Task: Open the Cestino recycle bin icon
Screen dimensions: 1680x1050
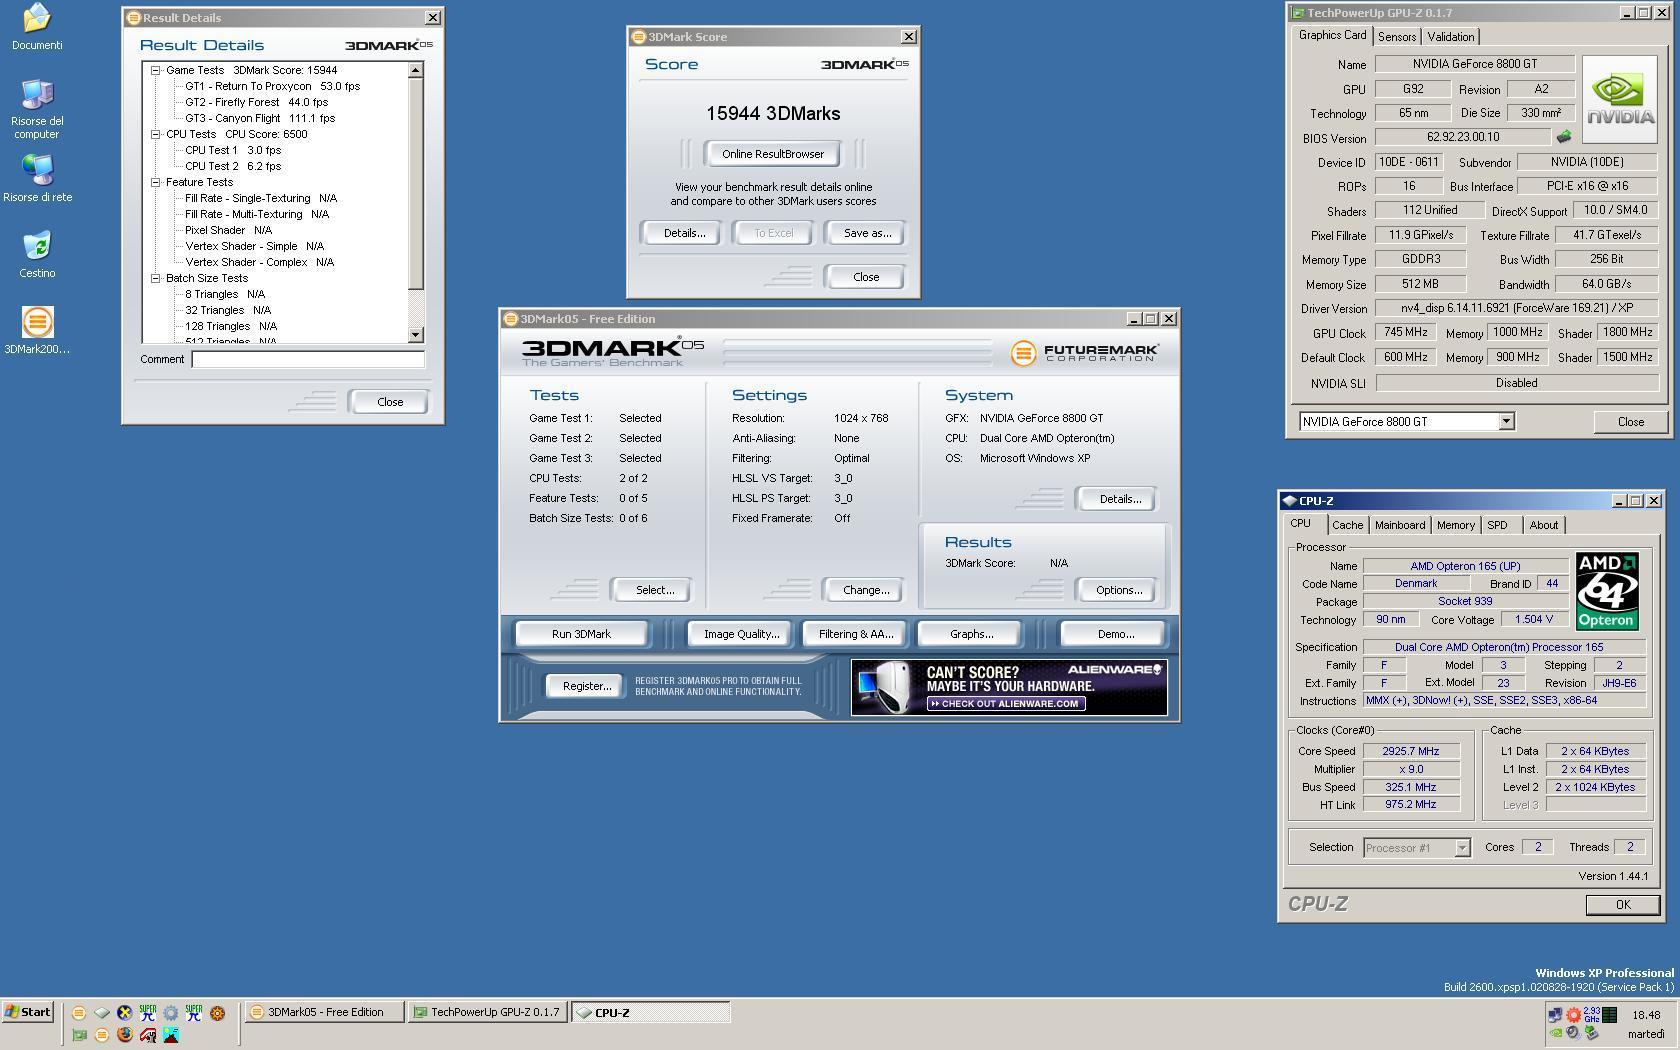Action: (x=37, y=254)
